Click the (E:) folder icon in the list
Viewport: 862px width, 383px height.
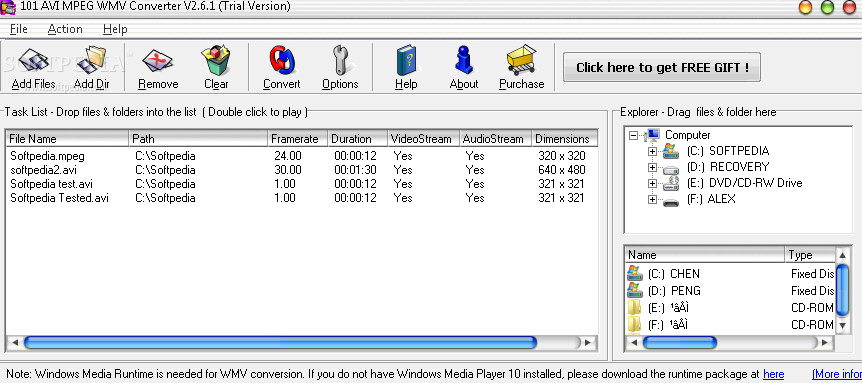(x=635, y=308)
